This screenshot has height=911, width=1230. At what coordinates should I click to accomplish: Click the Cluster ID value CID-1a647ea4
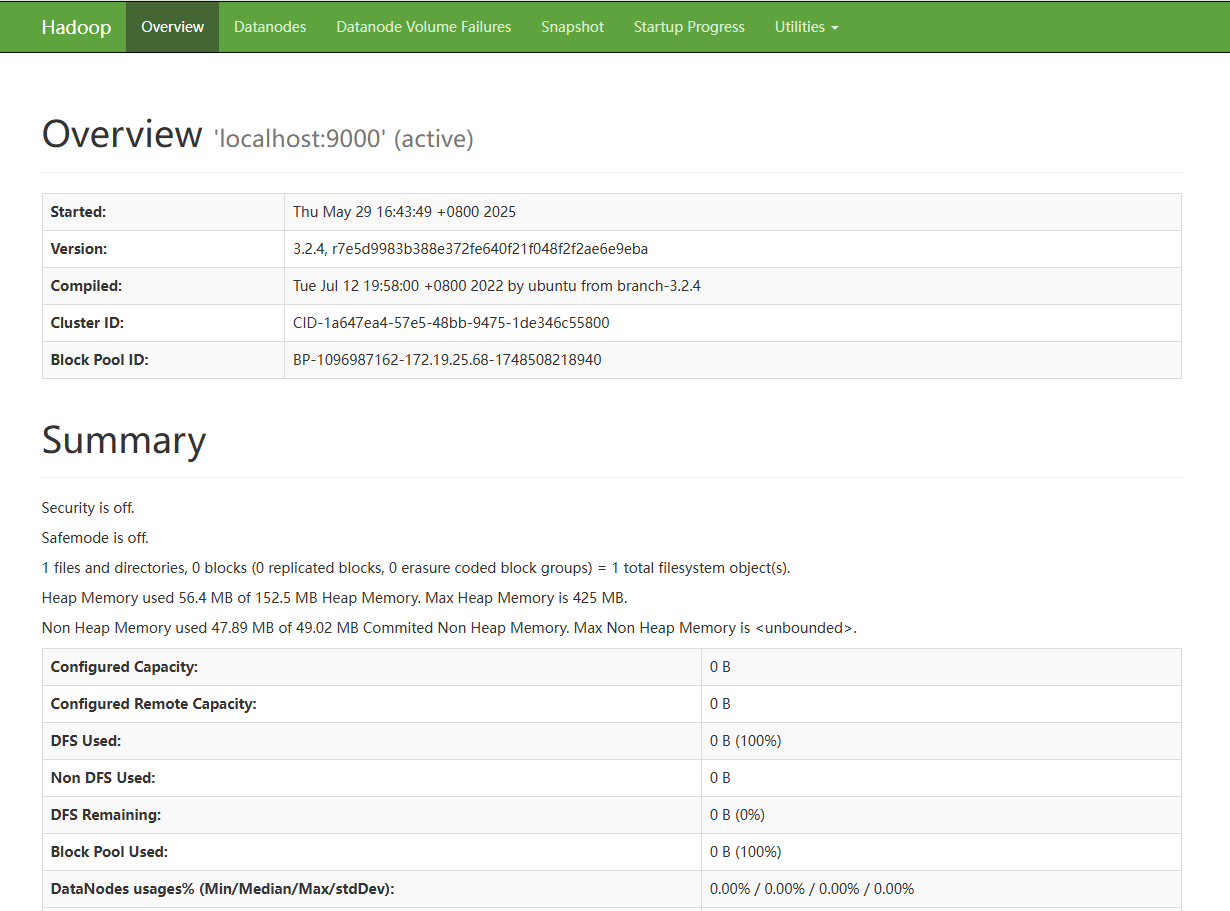451,323
